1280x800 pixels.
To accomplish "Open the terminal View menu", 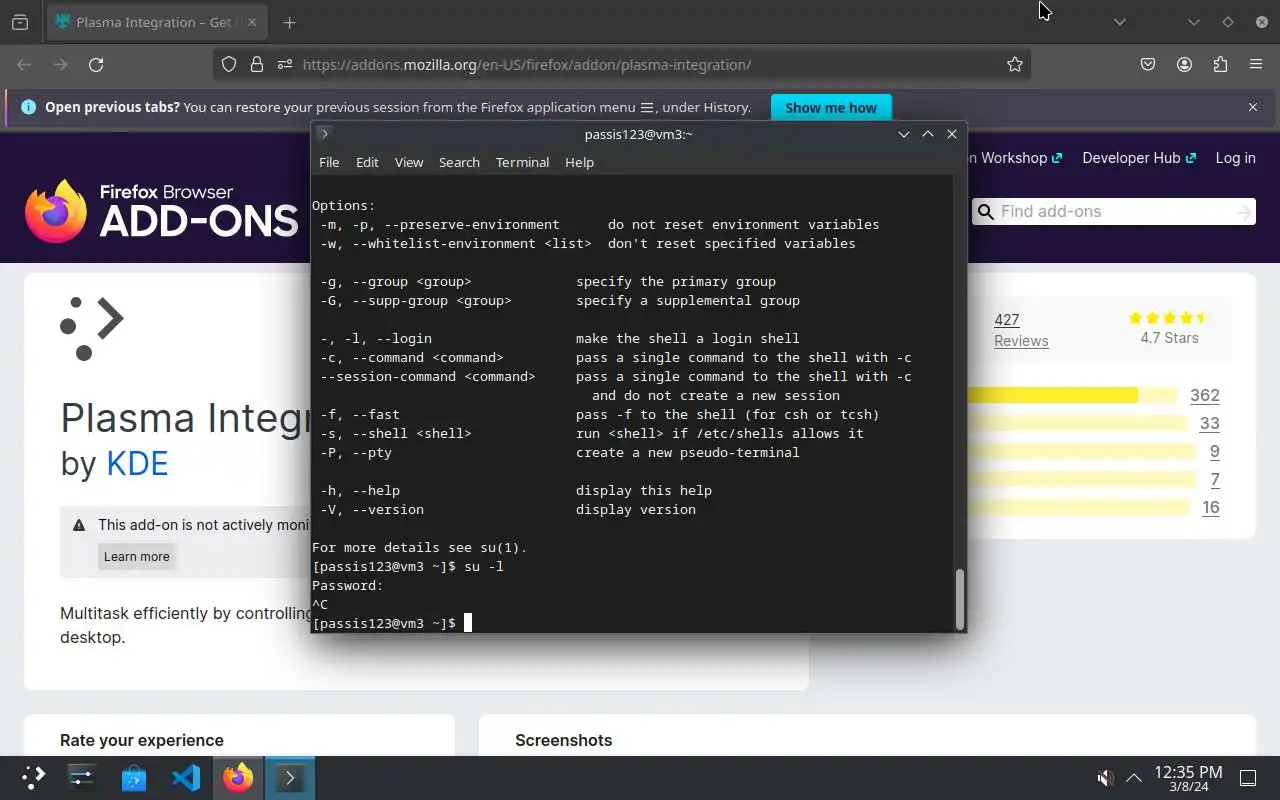I will coord(409,162).
